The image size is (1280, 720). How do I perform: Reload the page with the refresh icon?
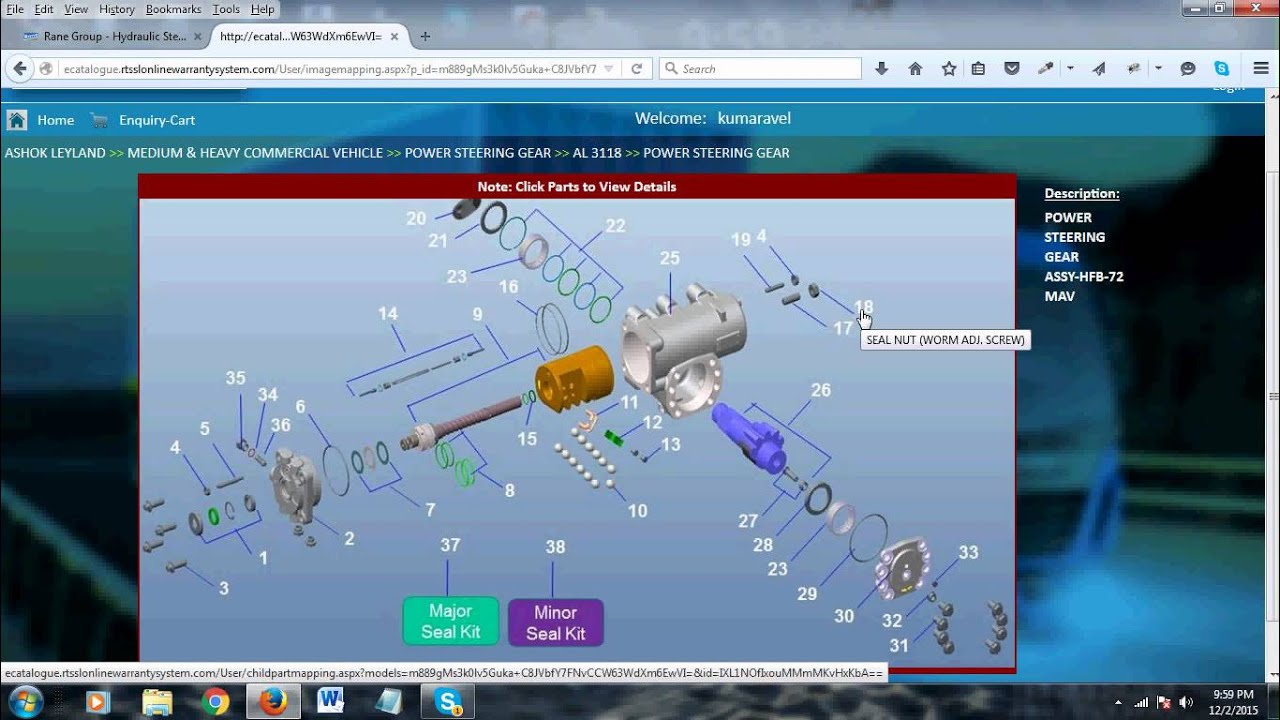coord(636,69)
